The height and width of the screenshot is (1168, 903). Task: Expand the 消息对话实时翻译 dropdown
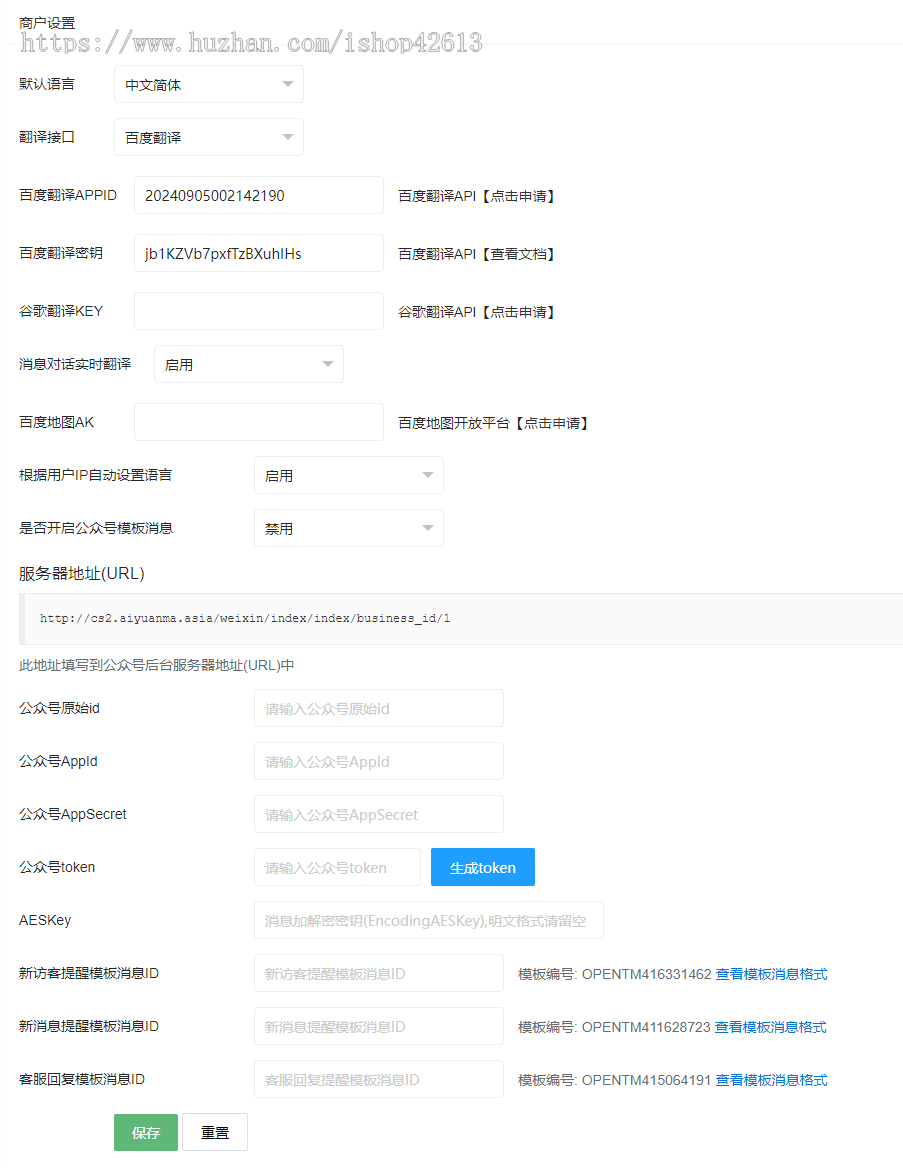[249, 364]
